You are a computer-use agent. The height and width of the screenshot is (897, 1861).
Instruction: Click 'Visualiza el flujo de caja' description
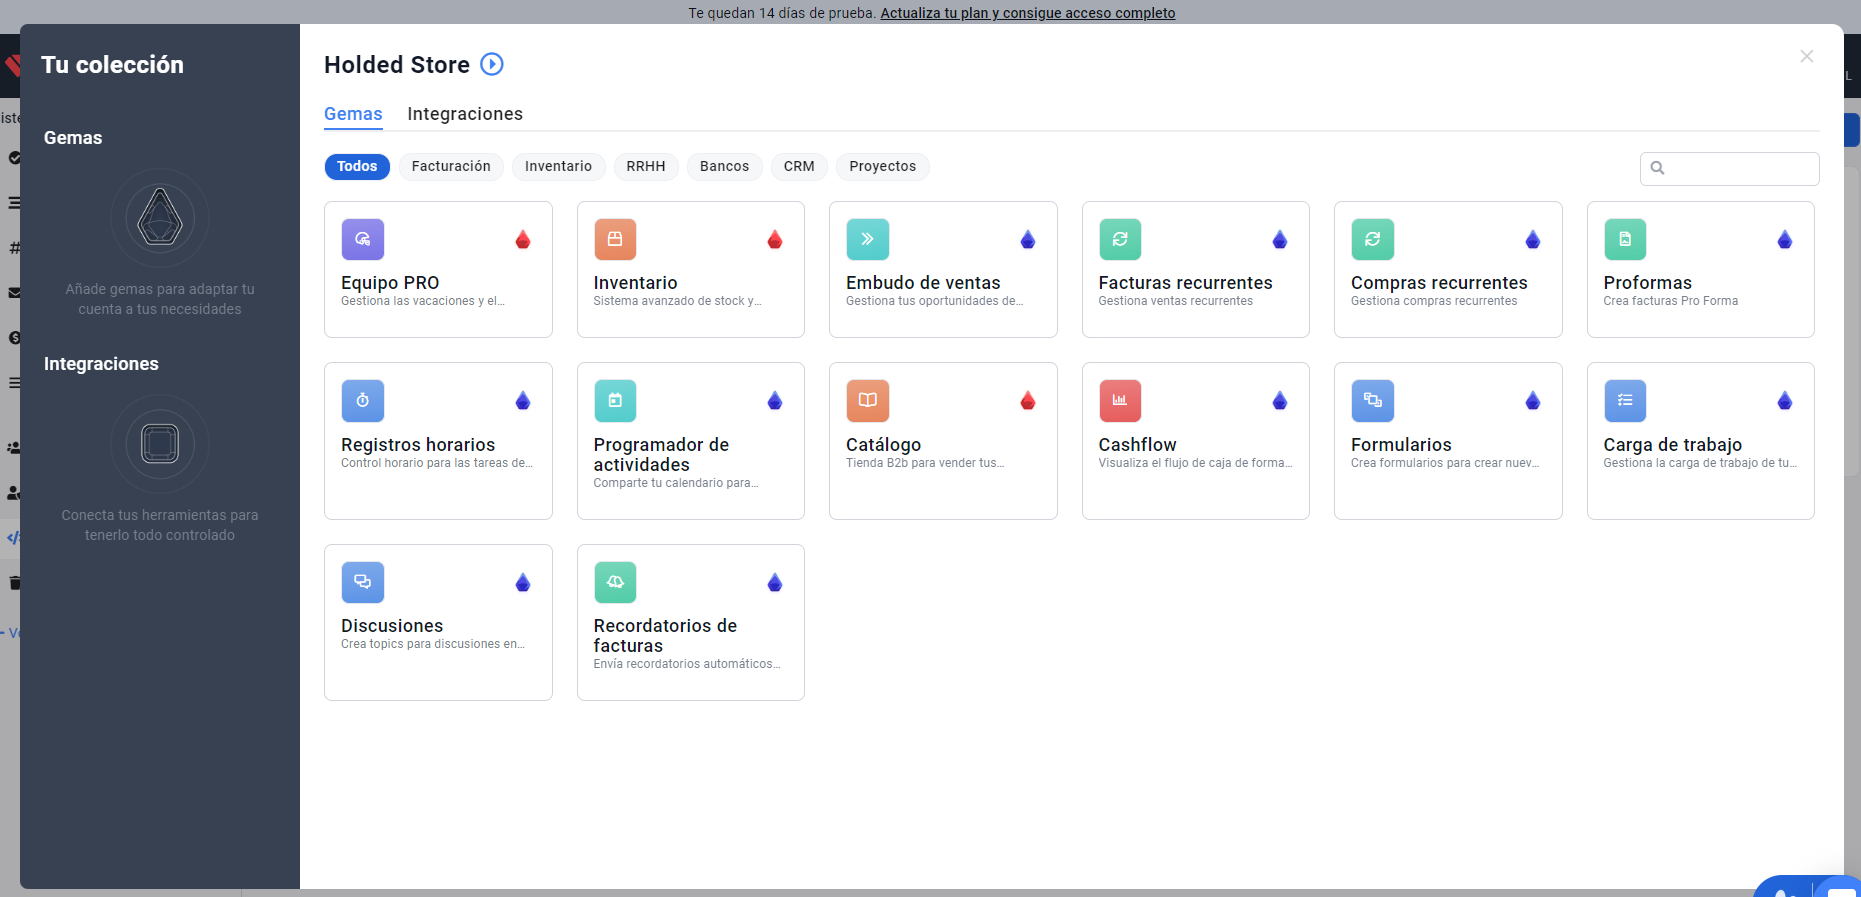pos(1195,463)
